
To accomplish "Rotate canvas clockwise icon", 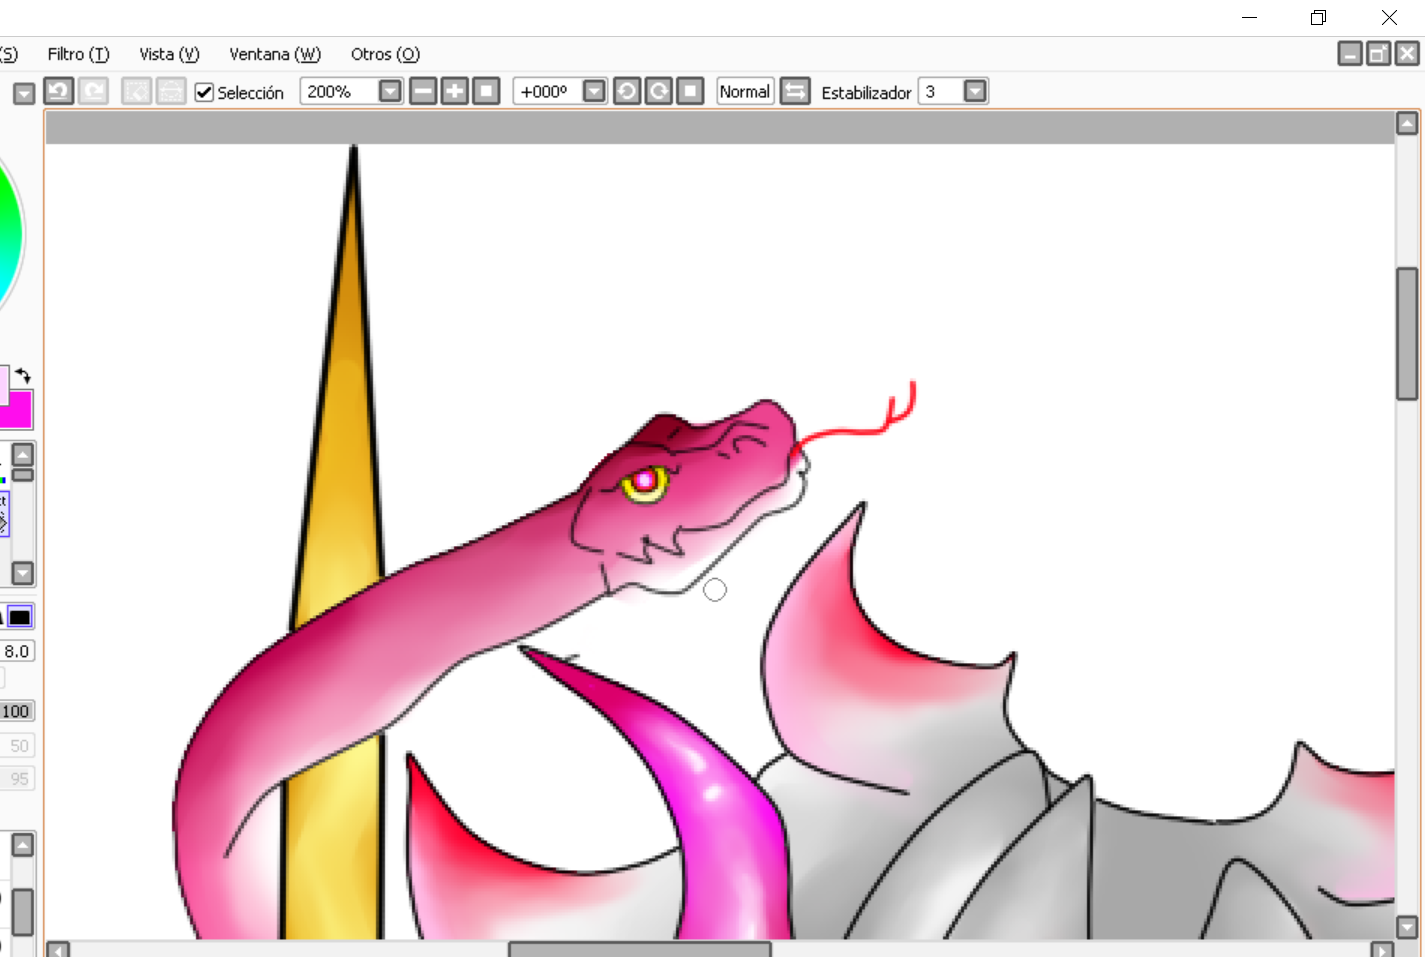I will [659, 91].
